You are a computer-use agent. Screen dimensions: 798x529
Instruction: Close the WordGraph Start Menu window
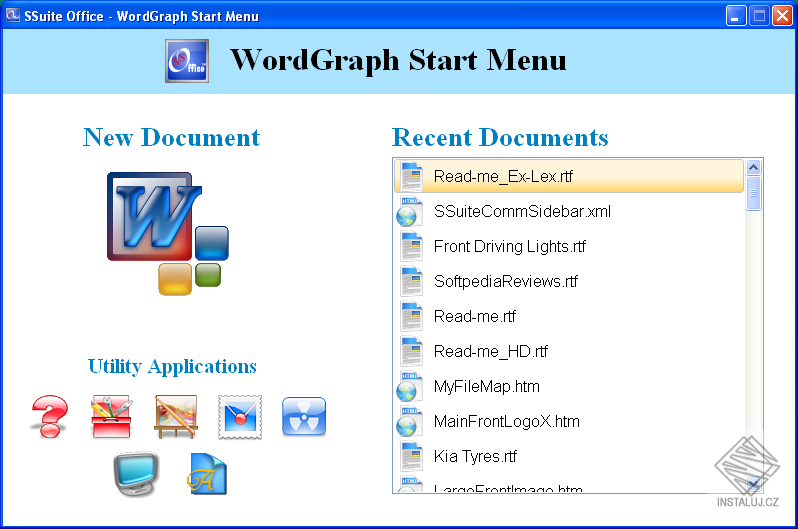click(782, 16)
